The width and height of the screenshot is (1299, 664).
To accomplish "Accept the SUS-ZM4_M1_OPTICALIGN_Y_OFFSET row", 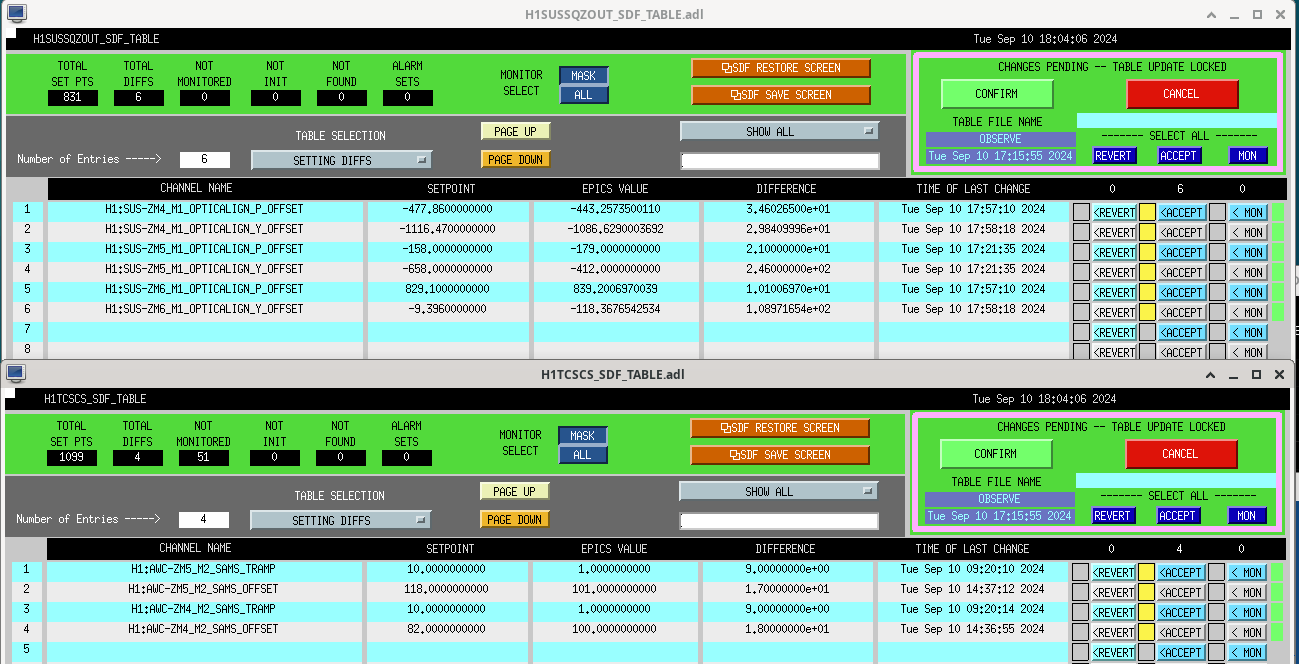I will click(x=1181, y=232).
